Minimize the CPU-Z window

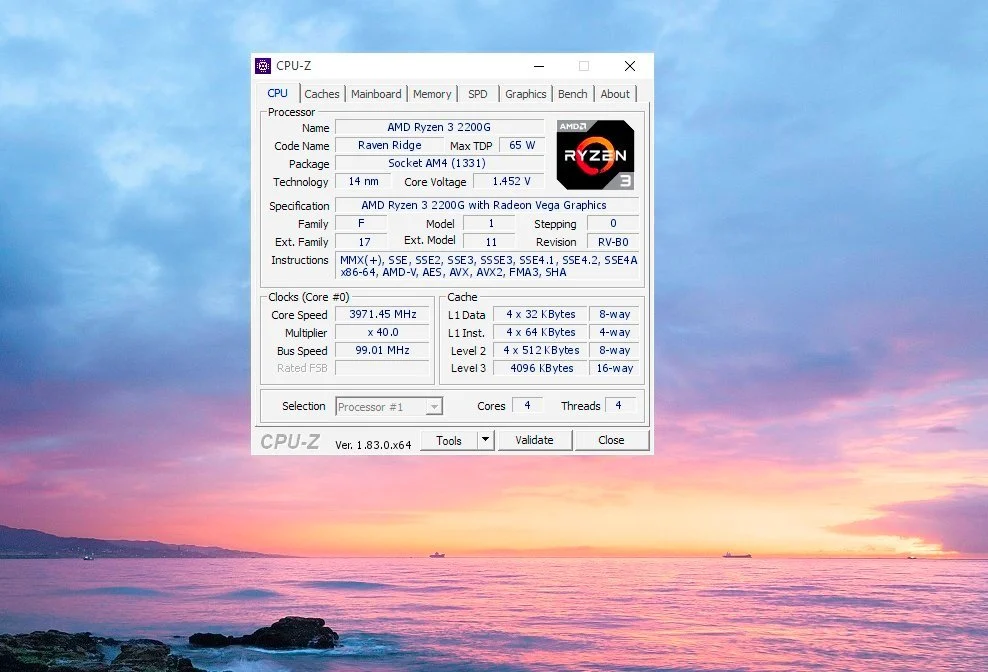(539, 66)
